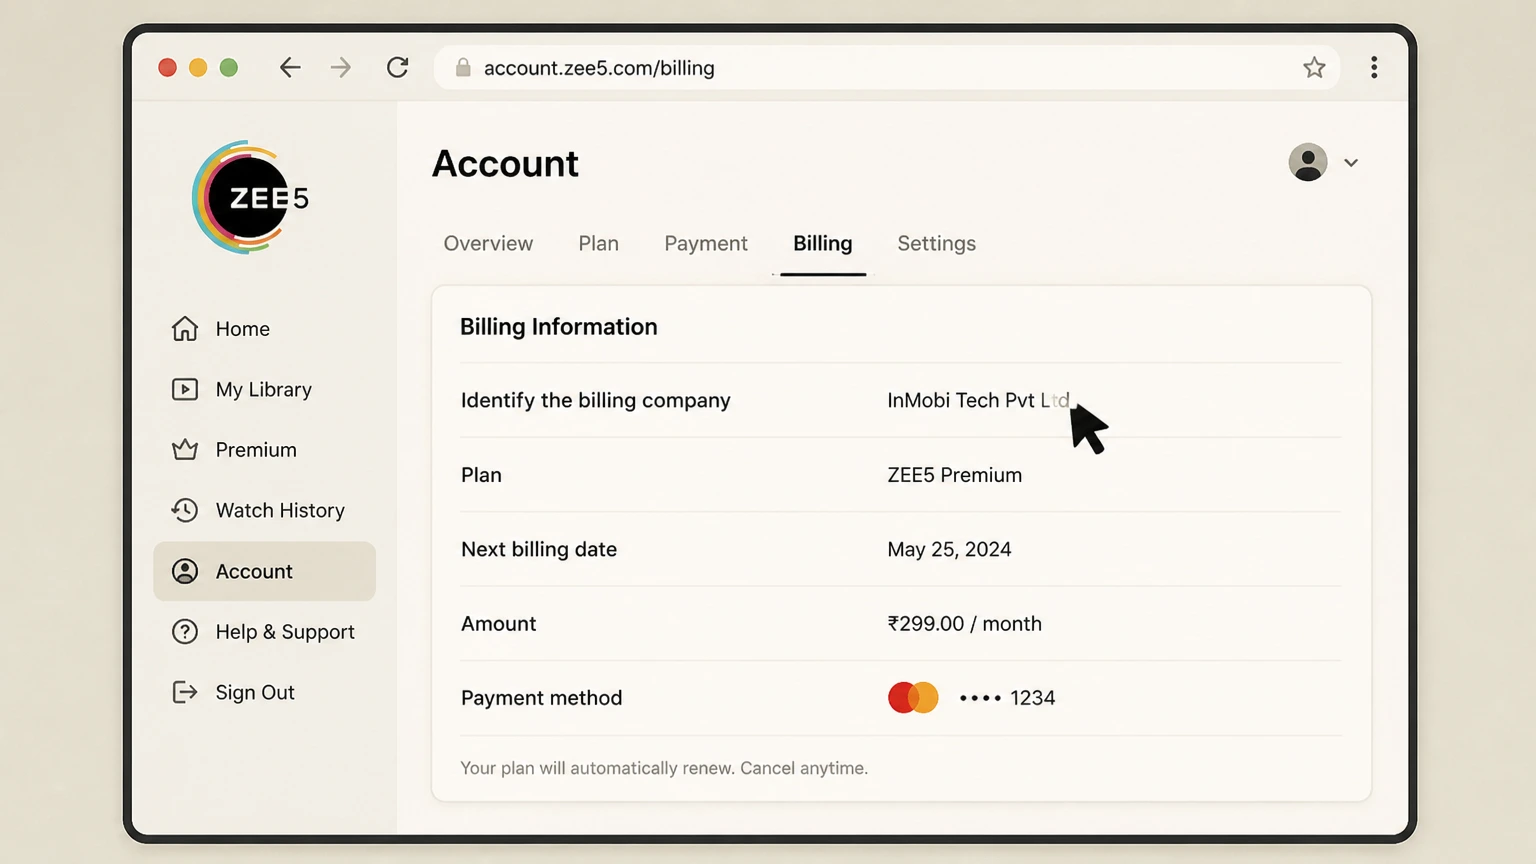Click the Mastercard logo in Payment method
This screenshot has width=1536, height=864.
point(913,697)
